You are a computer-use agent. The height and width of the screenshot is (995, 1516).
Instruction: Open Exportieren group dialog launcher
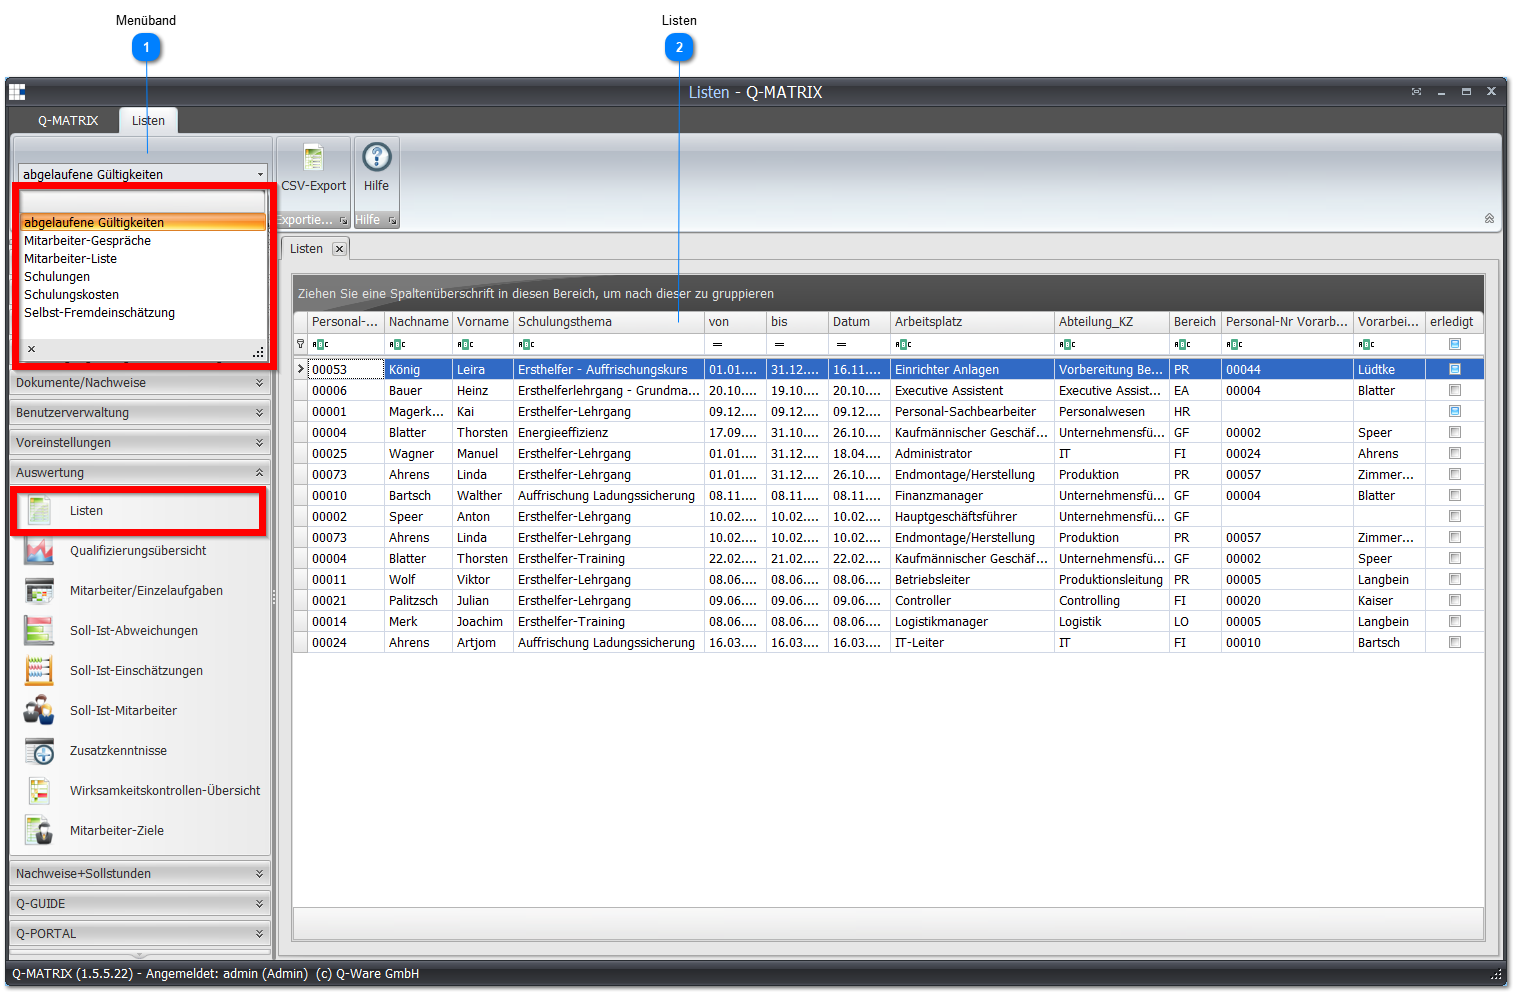click(x=343, y=221)
